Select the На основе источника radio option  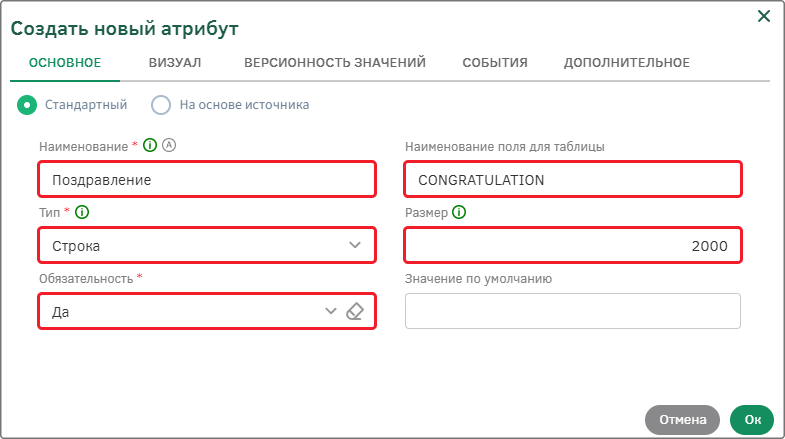tap(161, 105)
